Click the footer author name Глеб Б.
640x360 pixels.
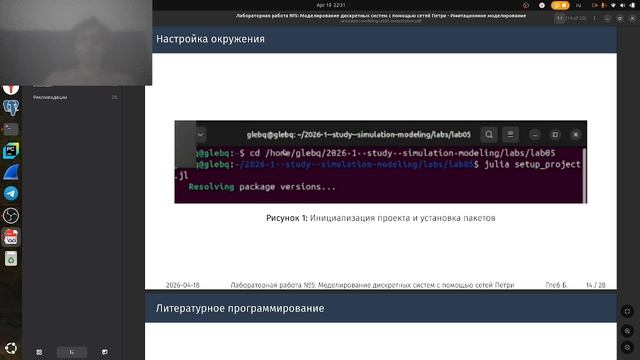tap(556, 285)
